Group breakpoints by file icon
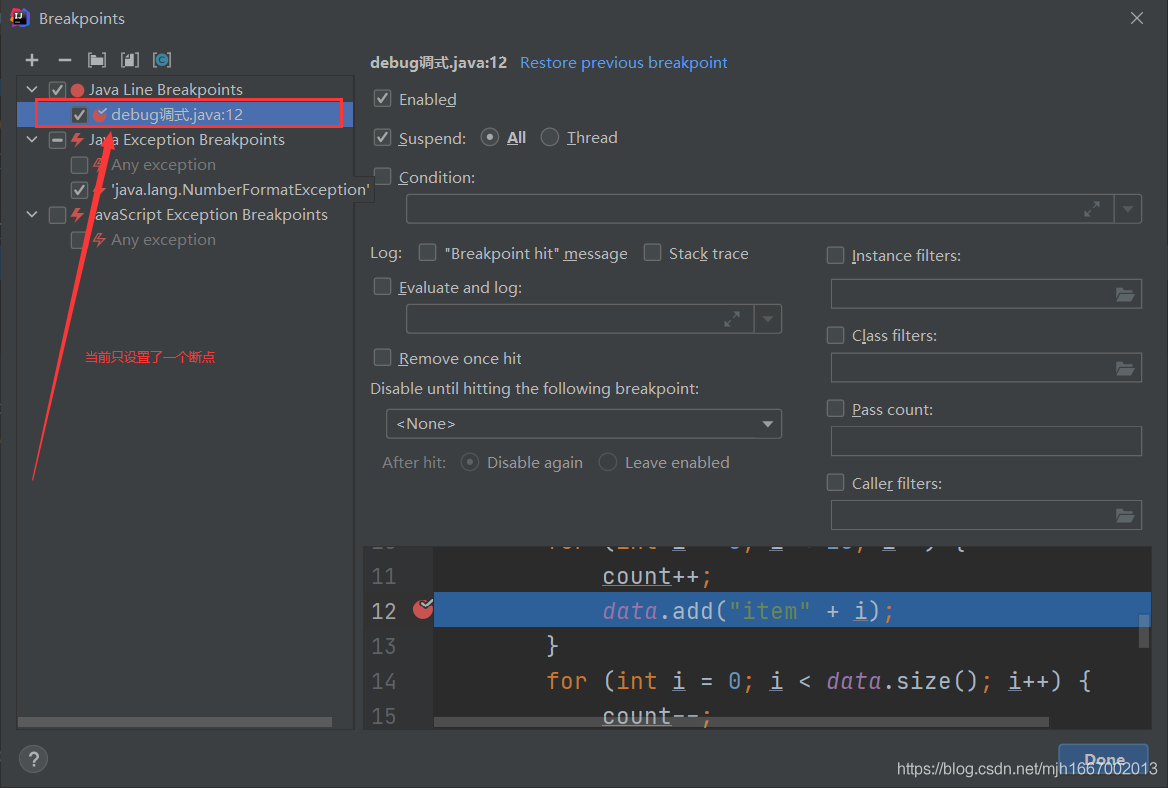The width and height of the screenshot is (1168, 788). tap(130, 60)
